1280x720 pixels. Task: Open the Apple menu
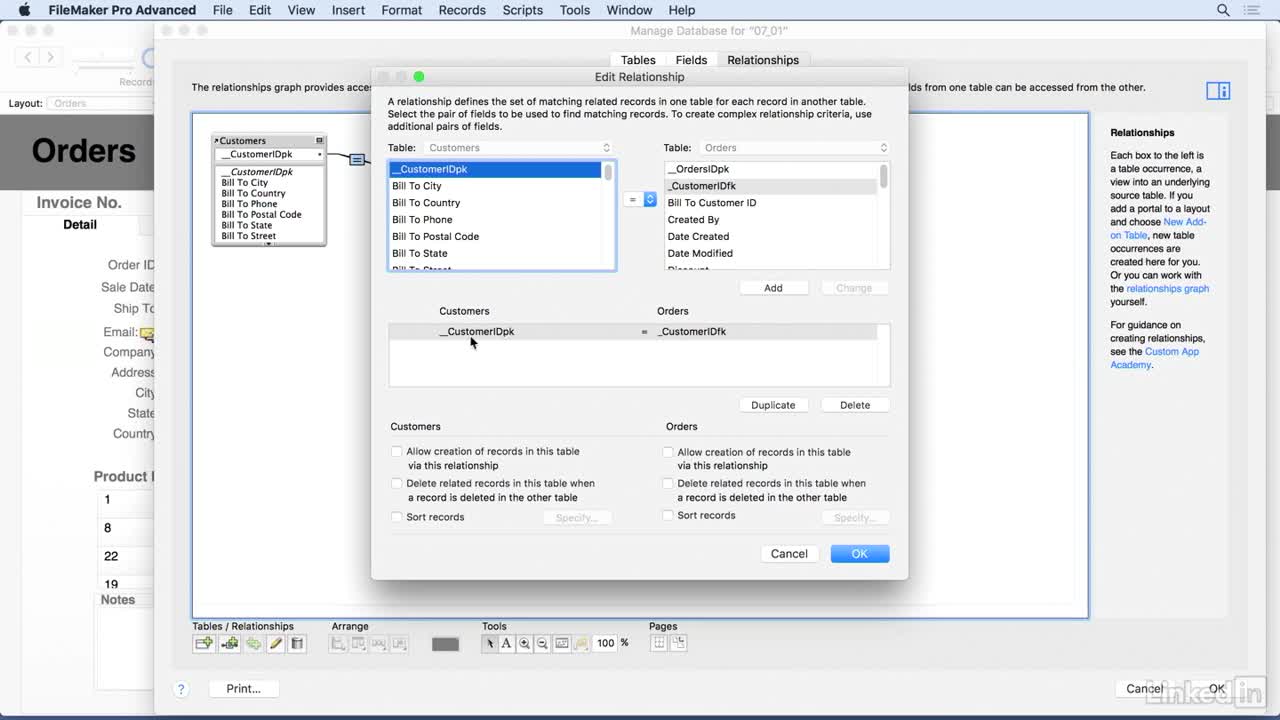click(24, 10)
